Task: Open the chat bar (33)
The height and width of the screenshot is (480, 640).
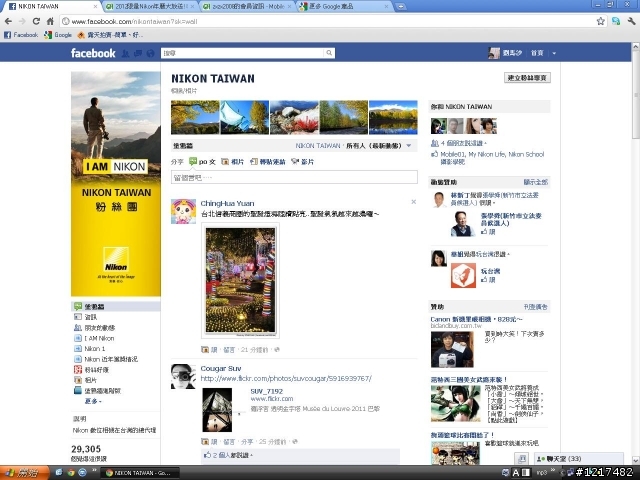Action: pos(579,459)
